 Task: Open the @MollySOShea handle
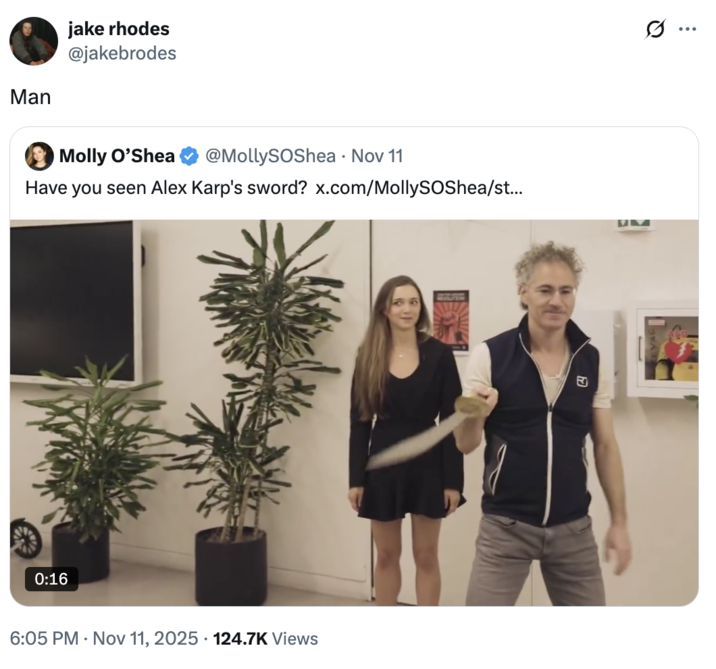pos(271,156)
